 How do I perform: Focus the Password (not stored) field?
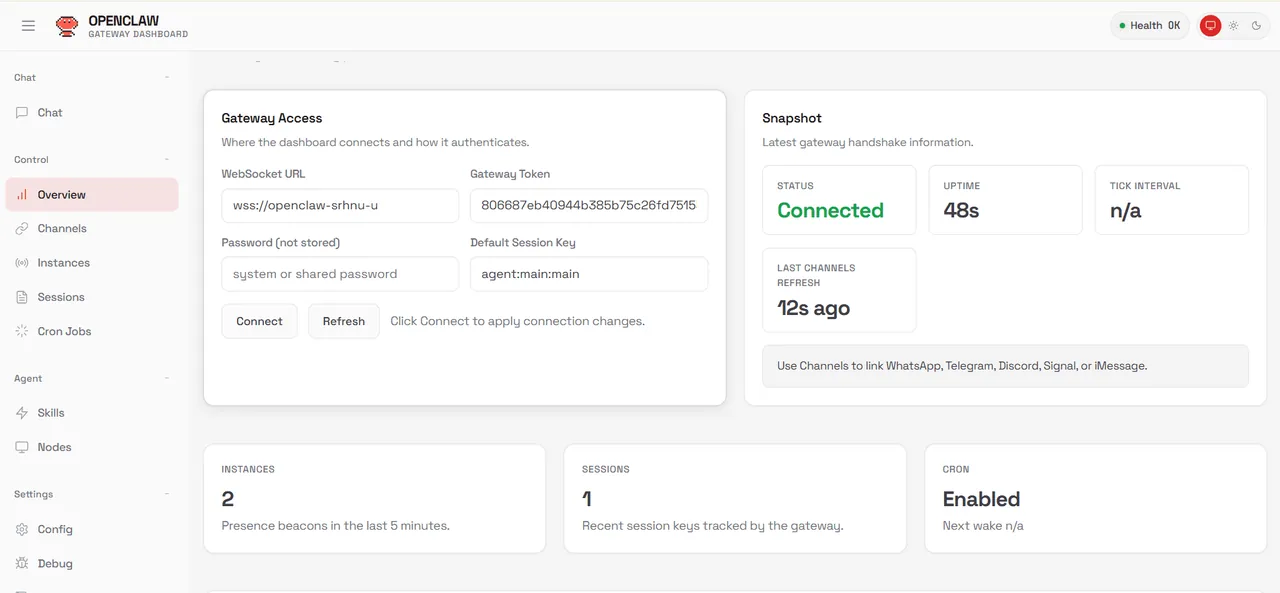(x=340, y=274)
